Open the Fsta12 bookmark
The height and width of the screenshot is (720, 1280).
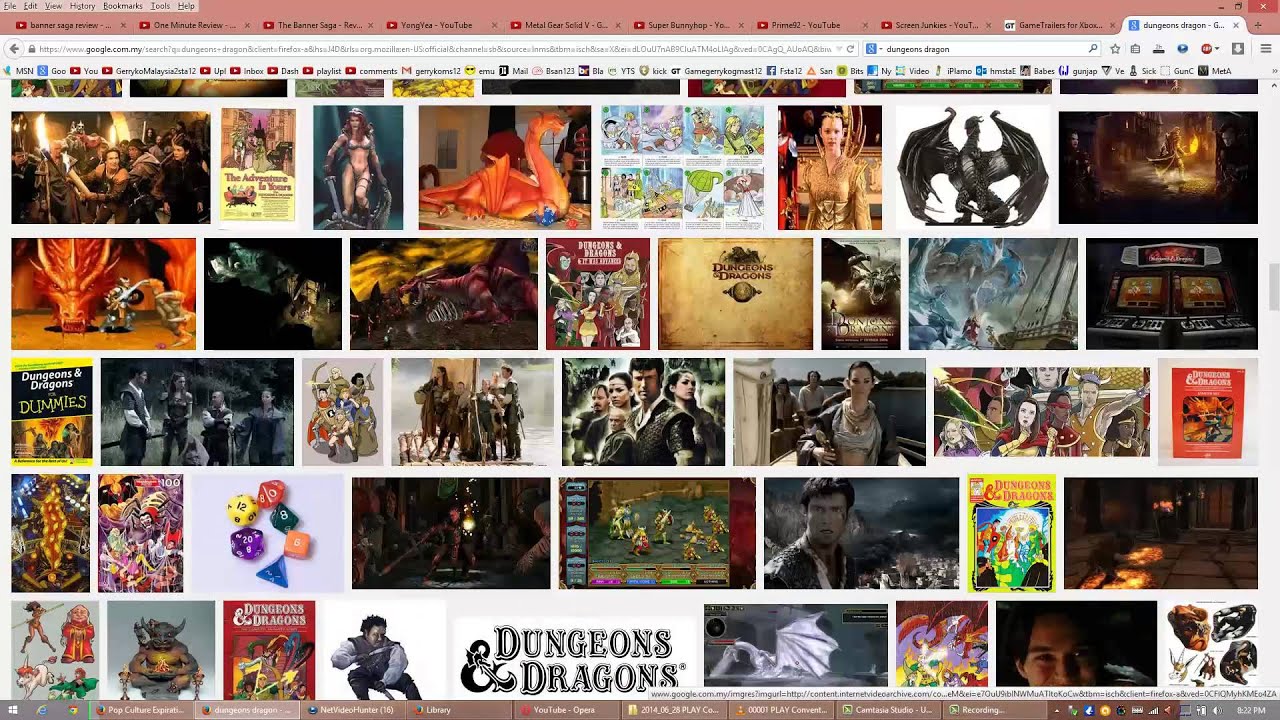(x=784, y=71)
